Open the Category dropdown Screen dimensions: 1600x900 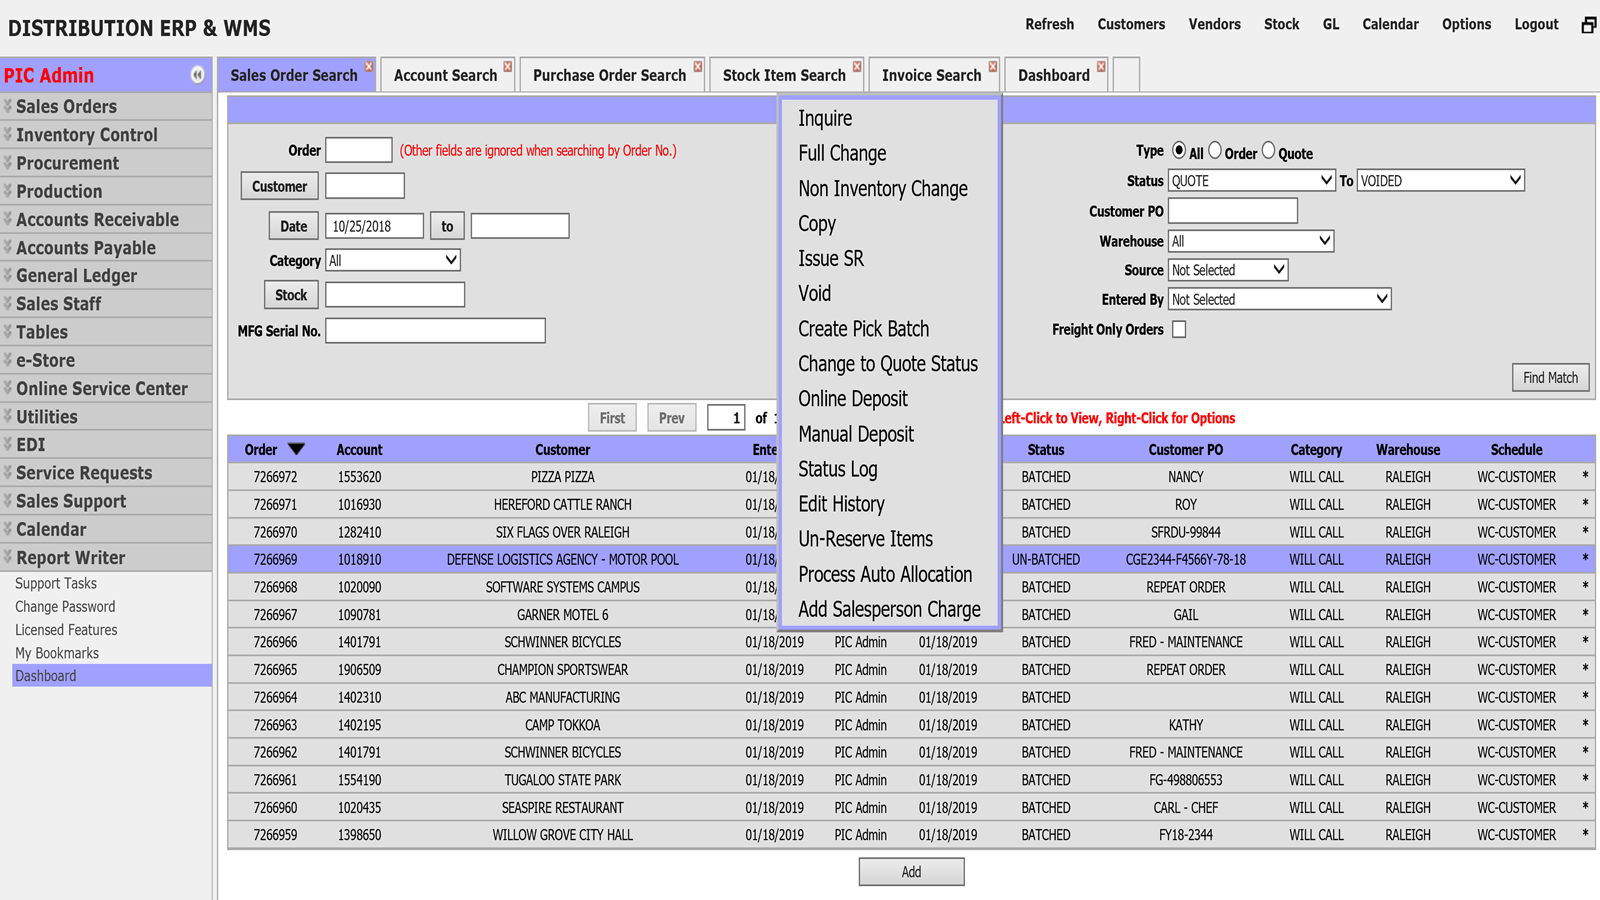coord(393,260)
